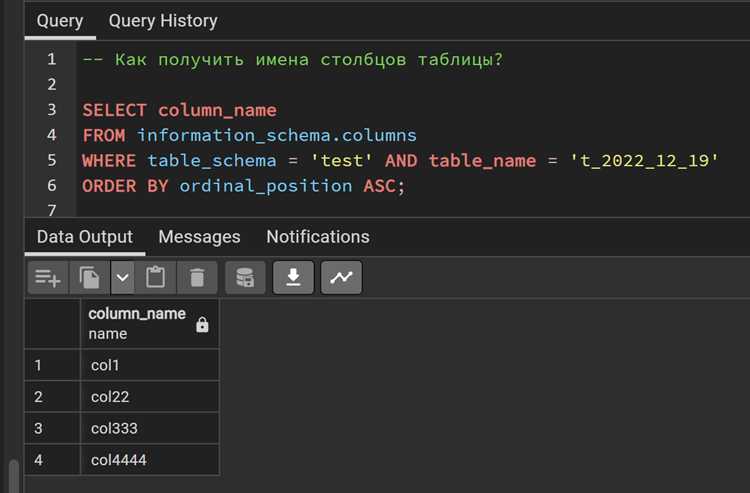Open the Messages tab
Screen dimensions: 750x493
tap(199, 237)
